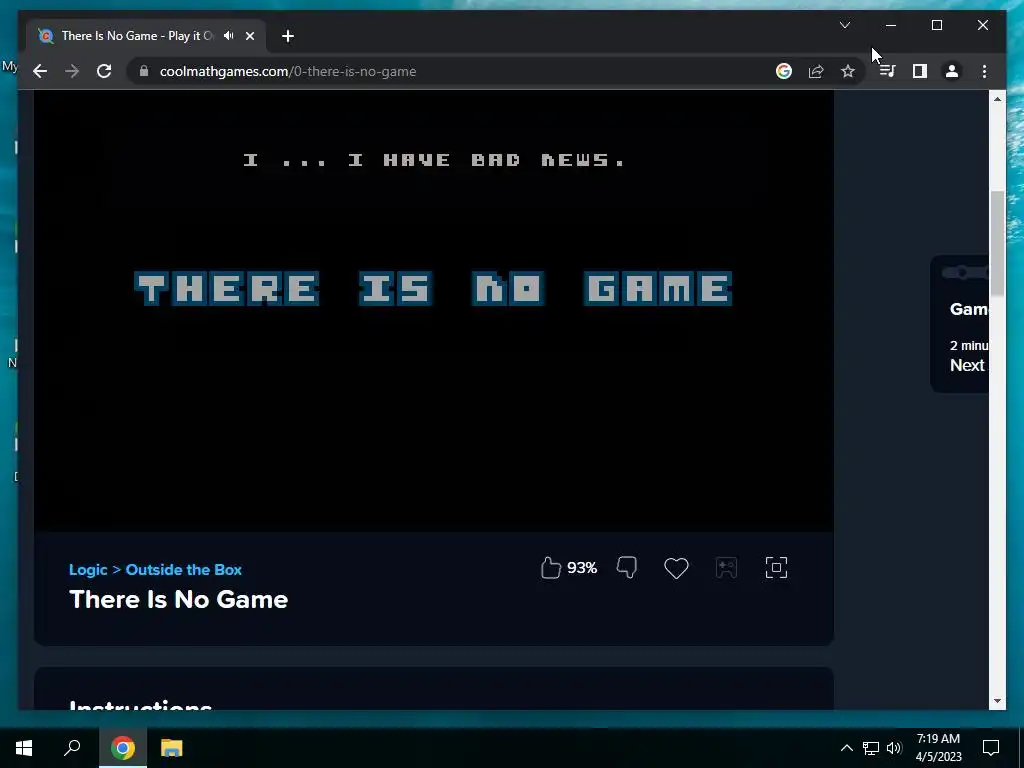1024x768 pixels.
Task: Click the THERE IS NO GAME title
Action: click(x=434, y=289)
